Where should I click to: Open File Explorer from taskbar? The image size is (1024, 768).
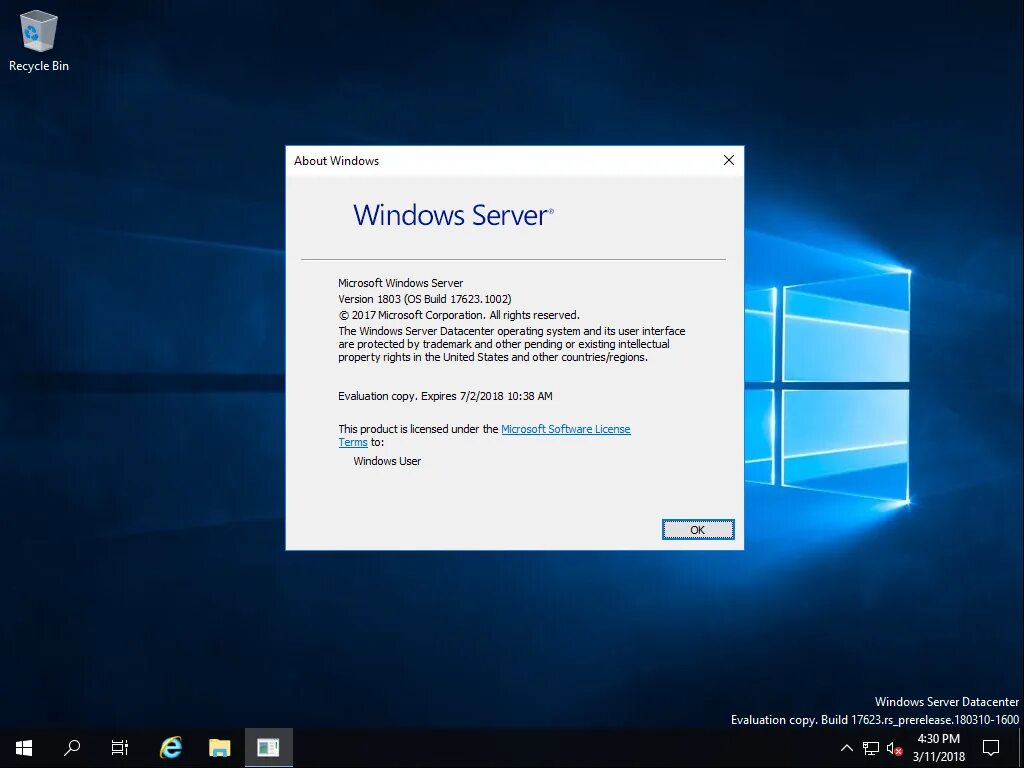point(219,748)
